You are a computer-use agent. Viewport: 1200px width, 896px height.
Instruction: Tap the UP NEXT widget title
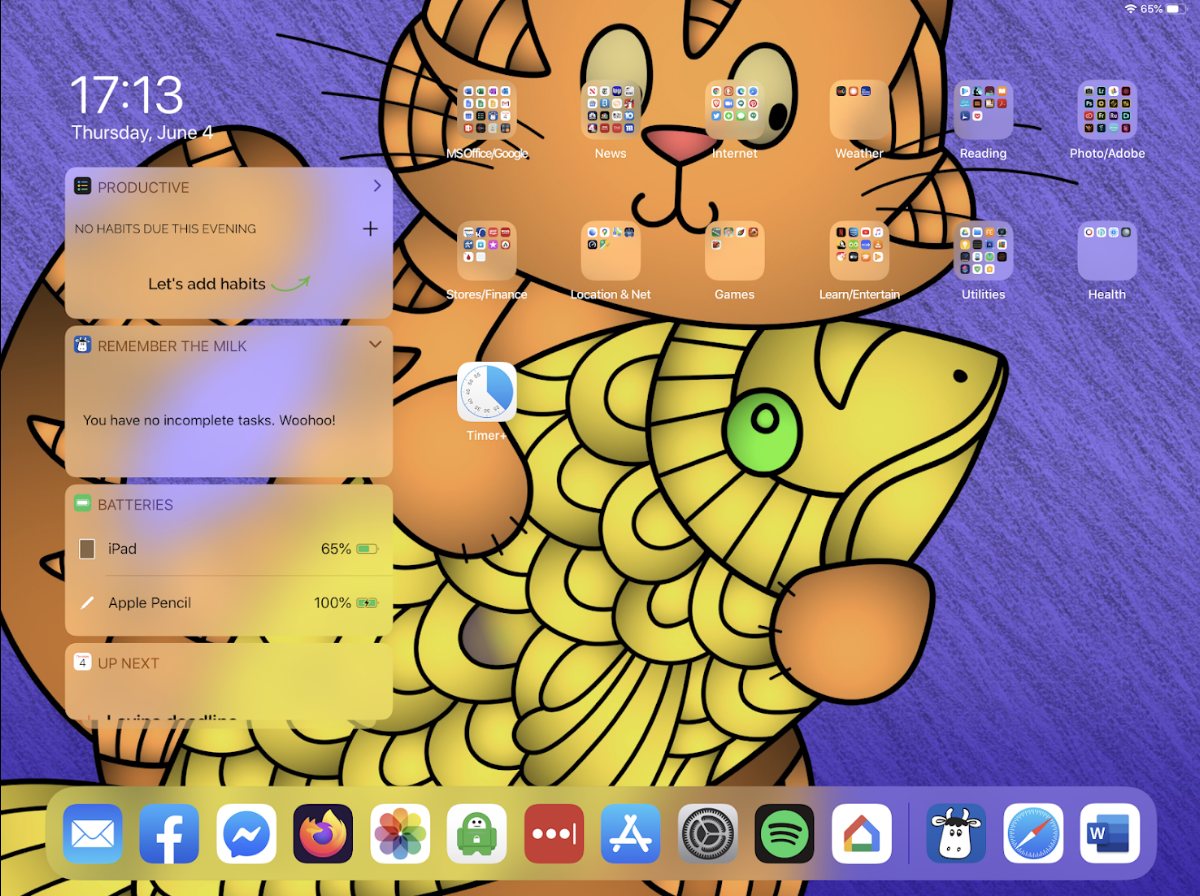click(128, 663)
